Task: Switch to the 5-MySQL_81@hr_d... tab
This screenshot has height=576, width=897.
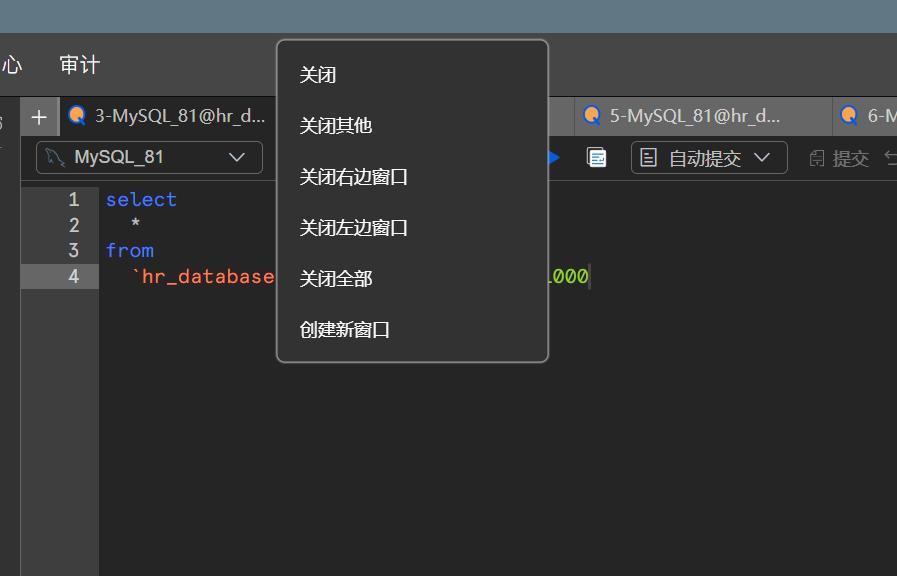Action: point(702,116)
